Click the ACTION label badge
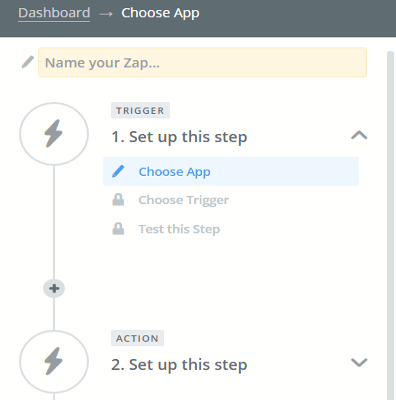This screenshot has height=400, width=396. click(x=137, y=338)
